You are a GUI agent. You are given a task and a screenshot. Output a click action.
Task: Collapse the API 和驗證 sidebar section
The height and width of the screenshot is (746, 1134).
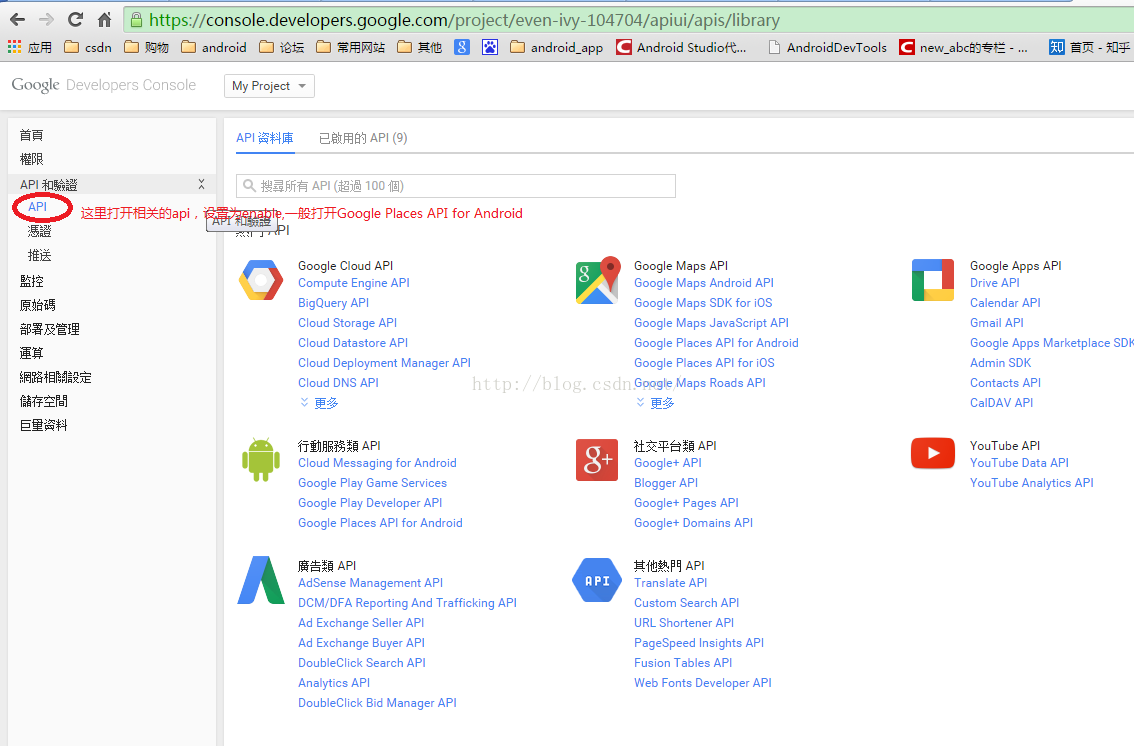[x=202, y=184]
